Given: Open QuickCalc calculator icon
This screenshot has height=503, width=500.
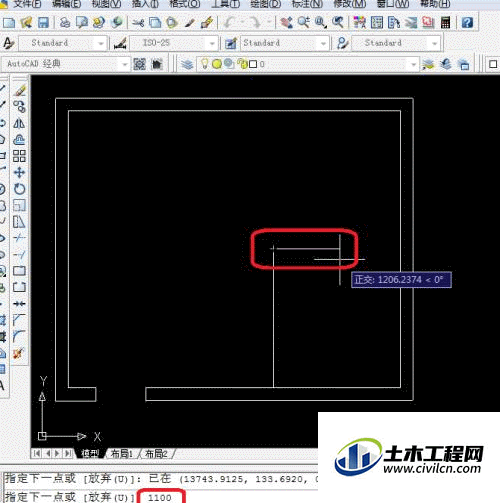Looking at the screenshot, I should (x=445, y=23).
